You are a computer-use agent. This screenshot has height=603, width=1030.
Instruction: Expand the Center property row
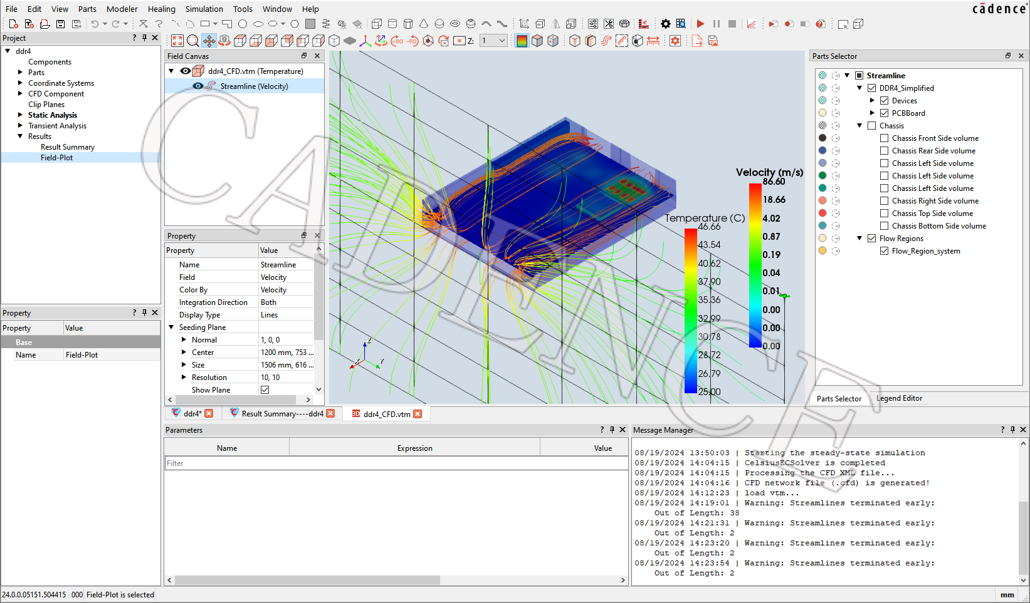pos(184,352)
